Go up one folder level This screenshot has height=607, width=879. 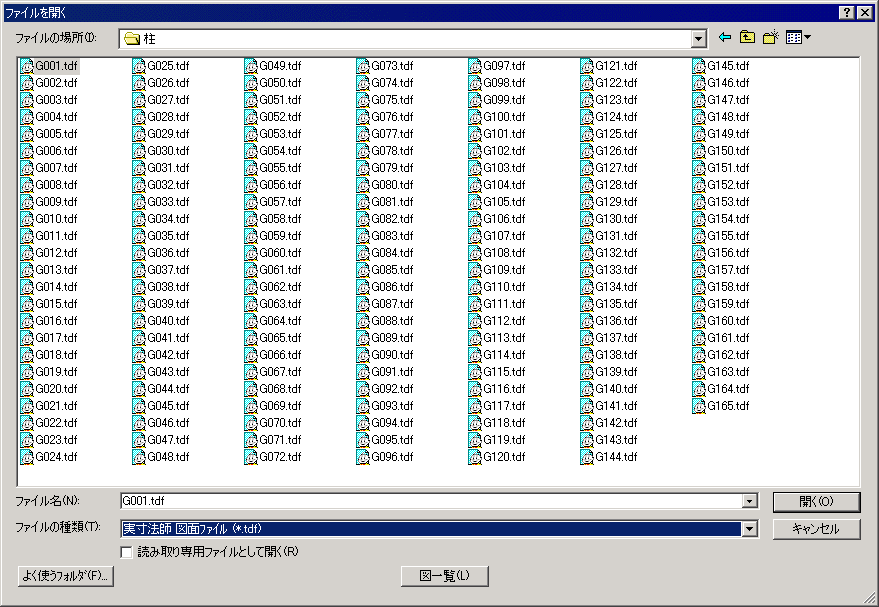tap(747, 38)
